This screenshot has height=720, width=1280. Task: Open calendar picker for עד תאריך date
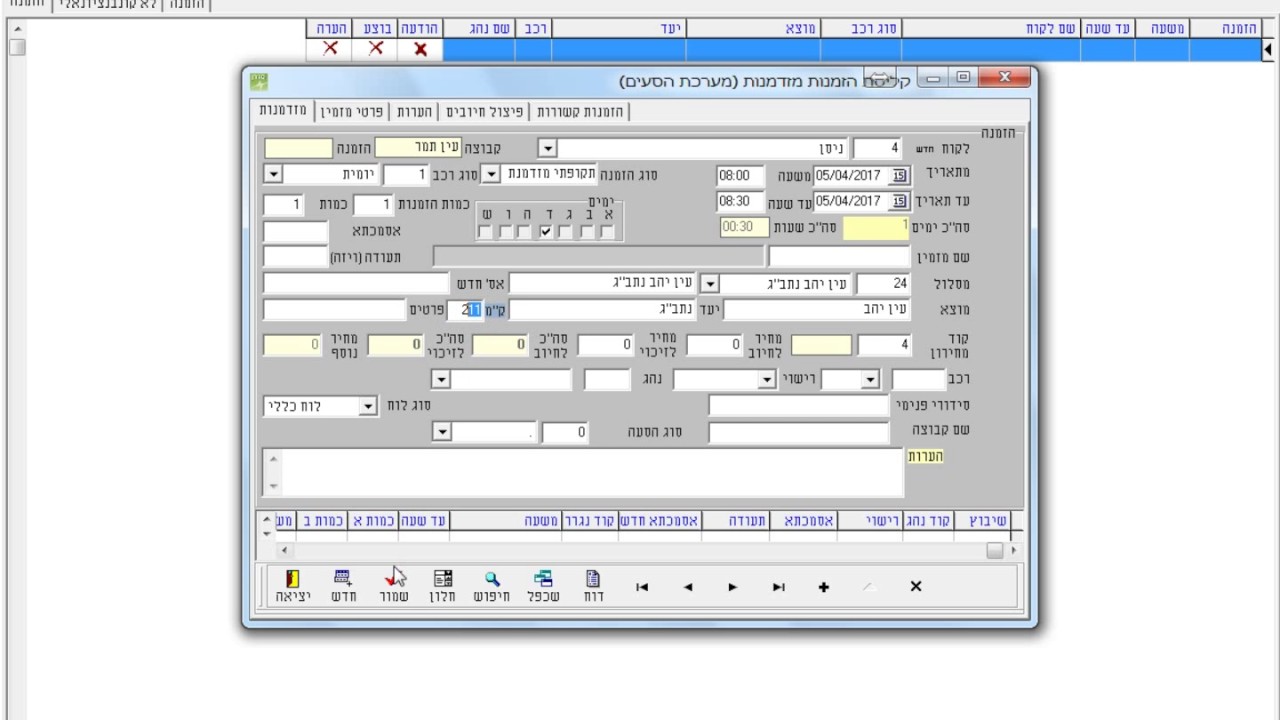(x=899, y=202)
